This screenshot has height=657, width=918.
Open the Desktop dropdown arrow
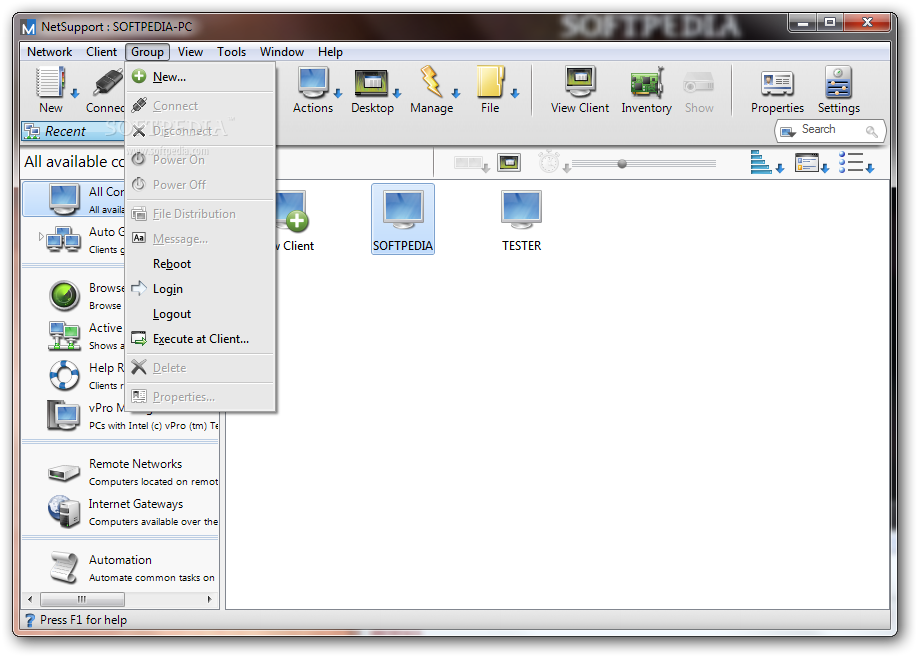point(397,93)
